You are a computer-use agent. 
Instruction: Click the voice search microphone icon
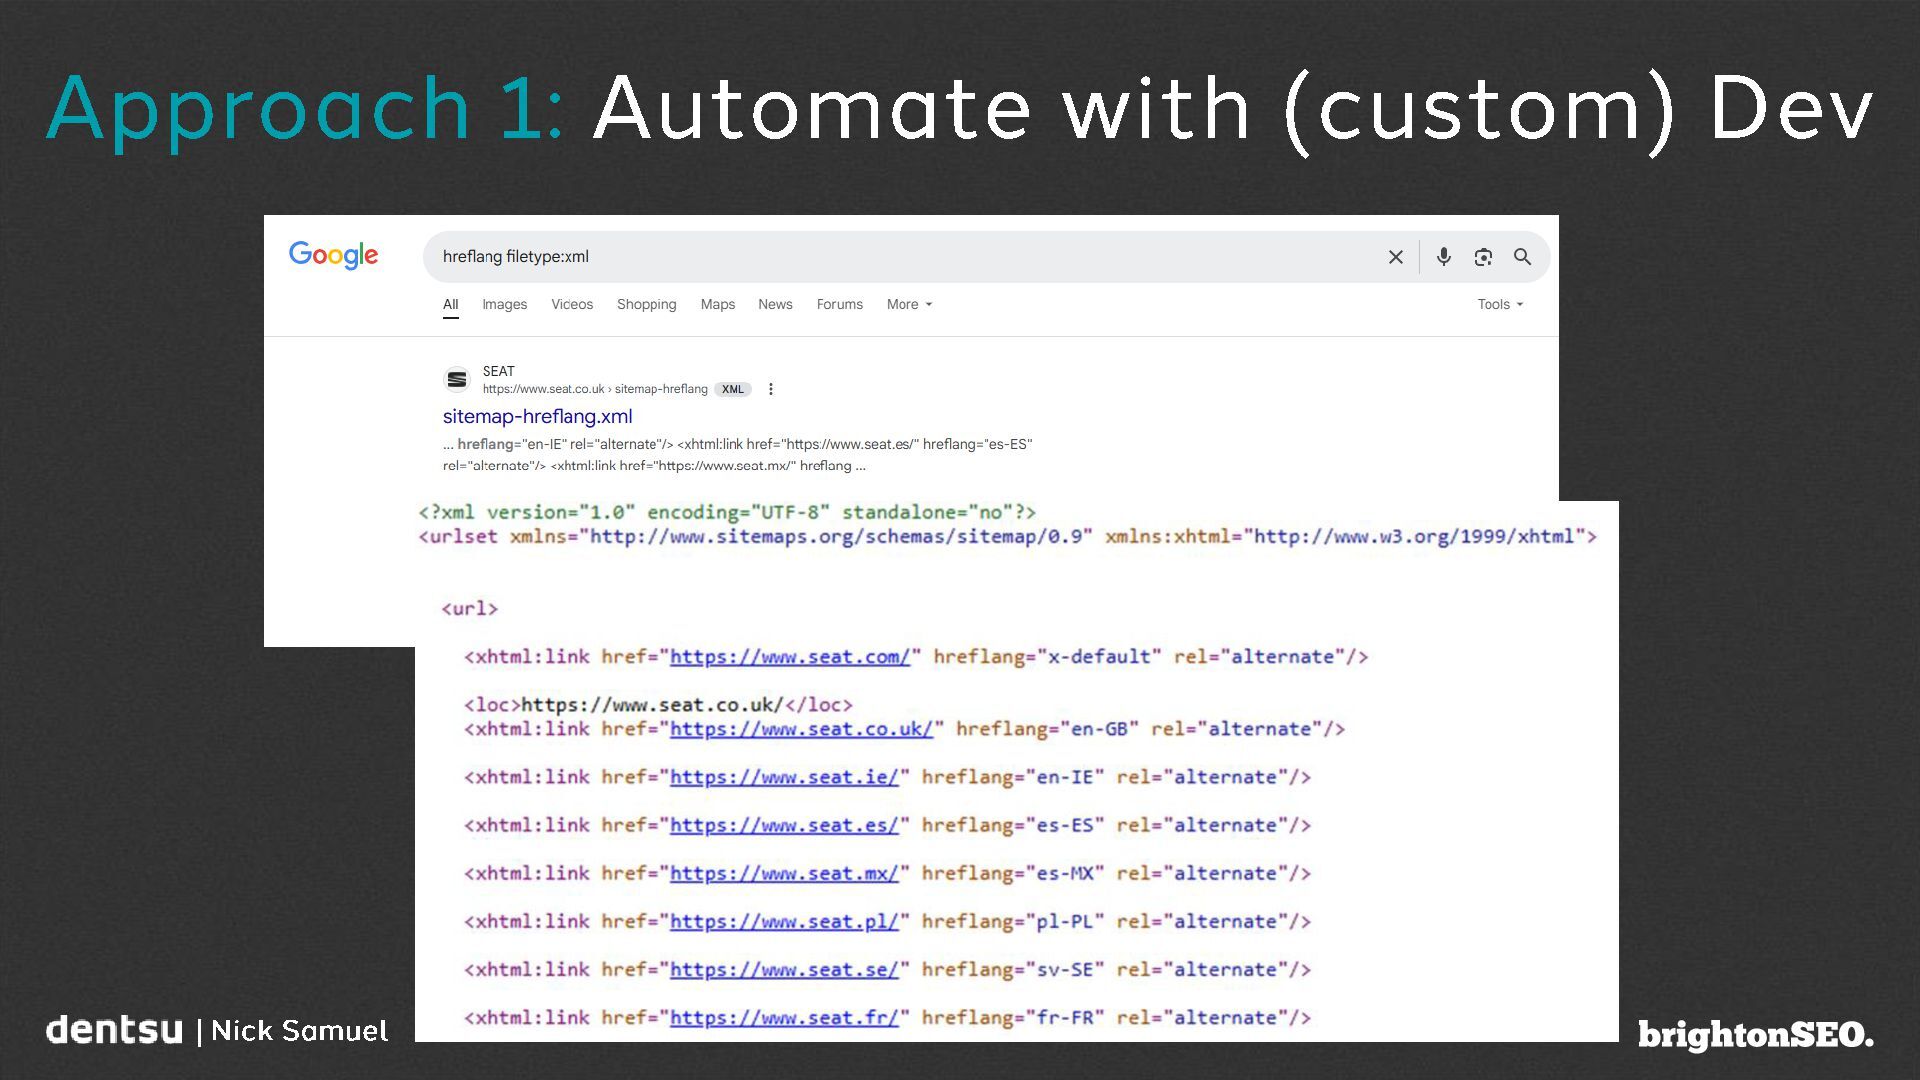click(x=1443, y=257)
